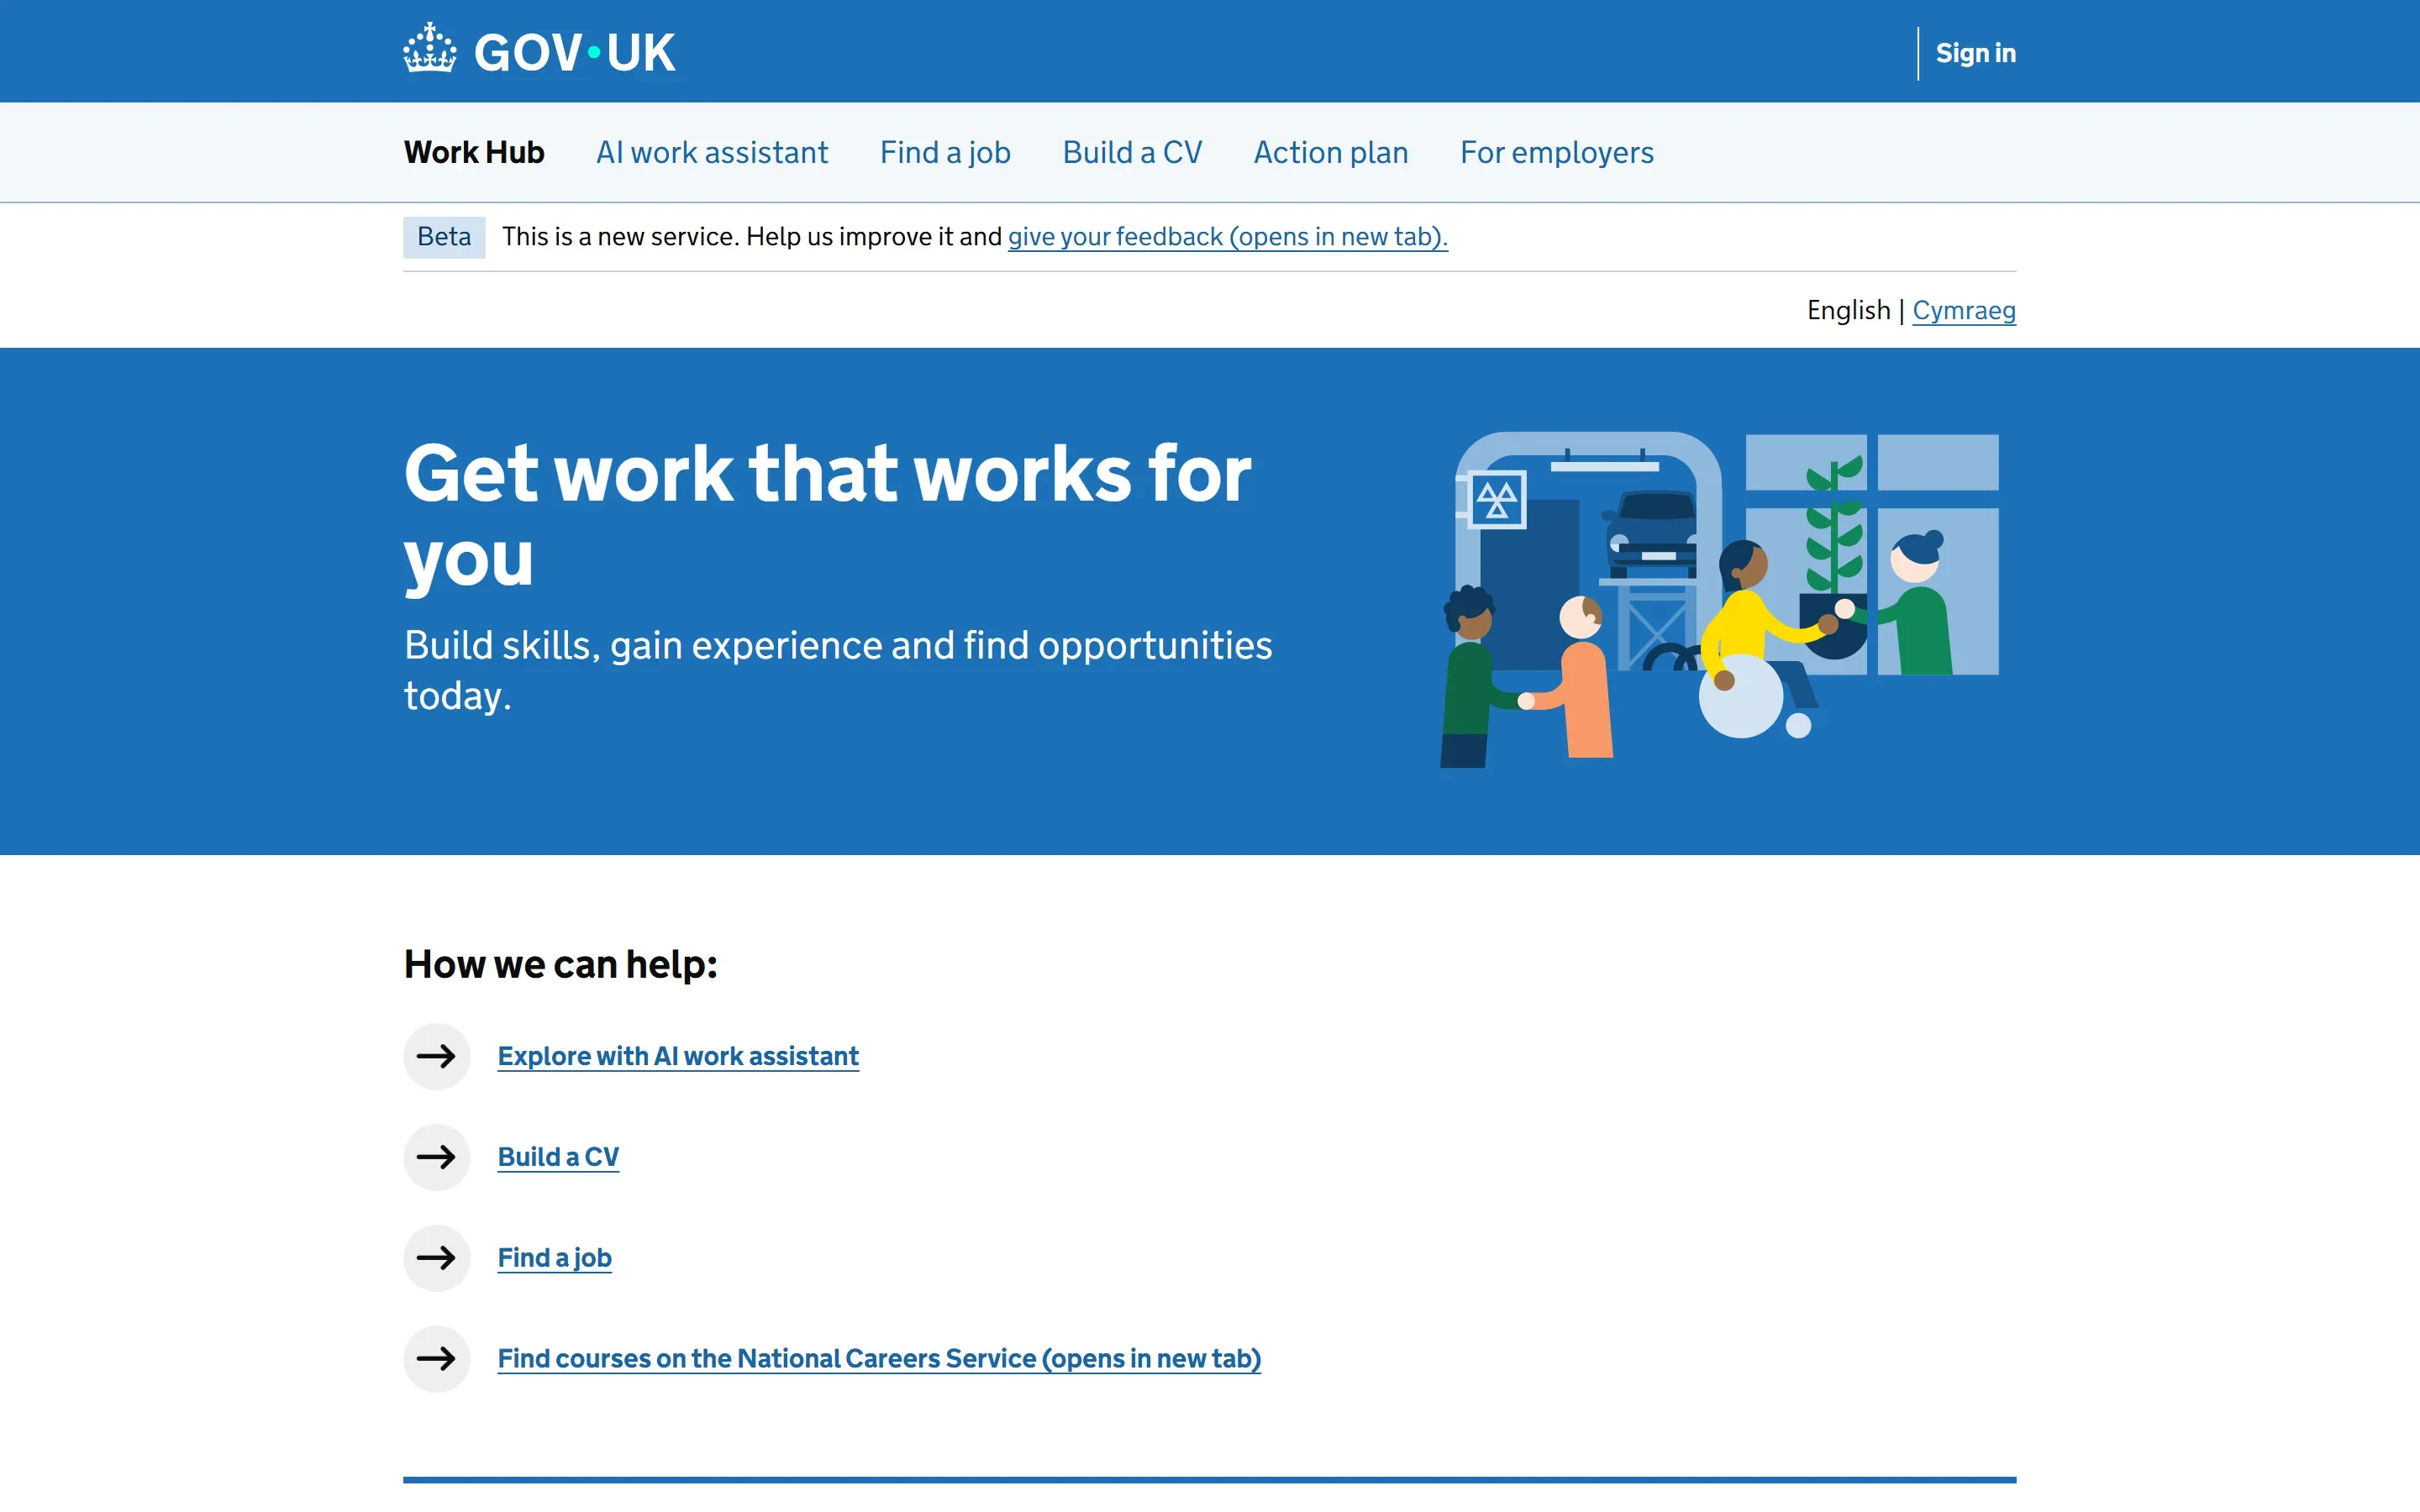This screenshot has height=1512, width=2420.
Task: Select Work Hub in the navigation bar
Action: coord(474,152)
